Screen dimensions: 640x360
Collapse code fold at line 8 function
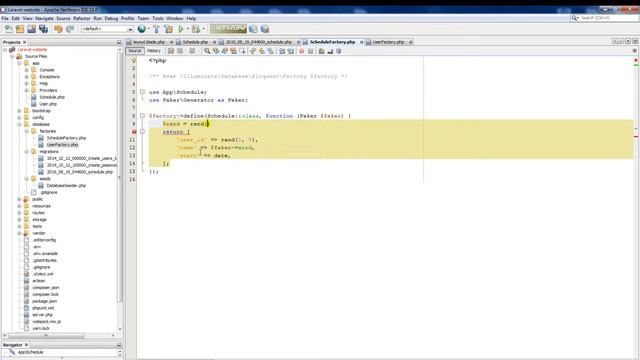[142, 116]
